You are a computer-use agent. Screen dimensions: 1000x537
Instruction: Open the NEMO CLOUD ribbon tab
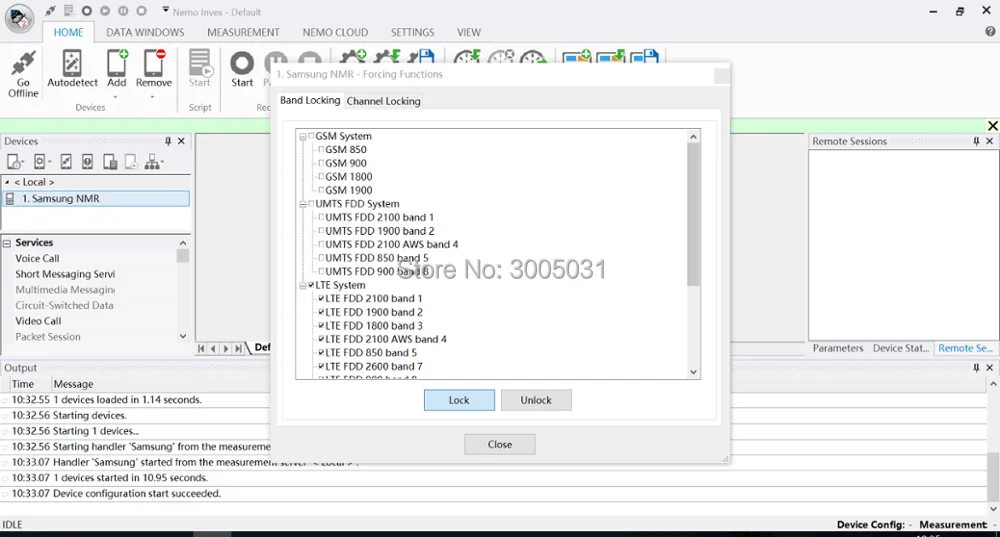tap(335, 32)
